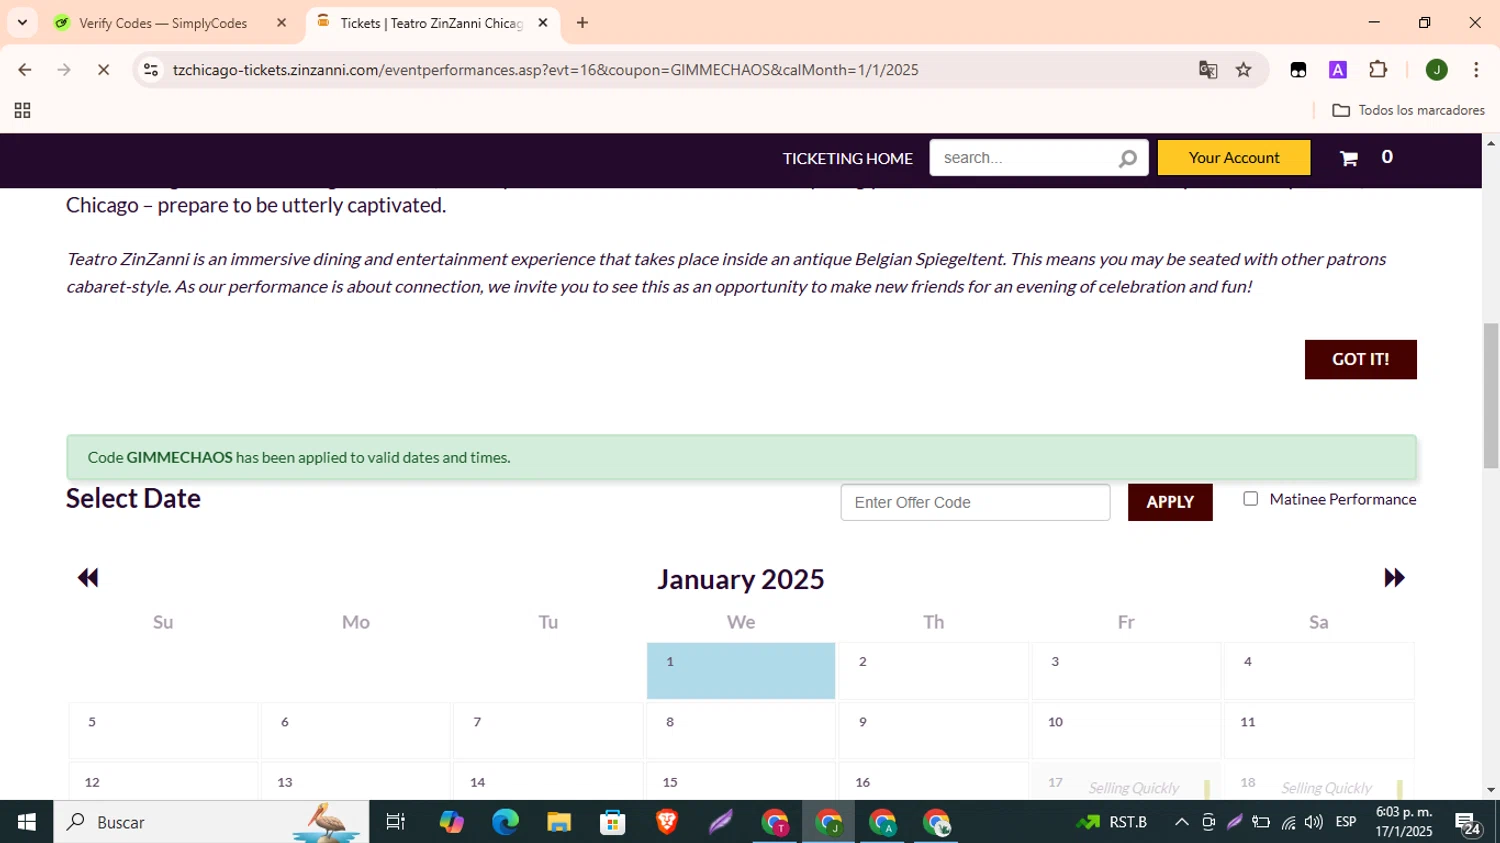Open the green J profile avatar
This screenshot has width=1500, height=843.
point(1437,70)
